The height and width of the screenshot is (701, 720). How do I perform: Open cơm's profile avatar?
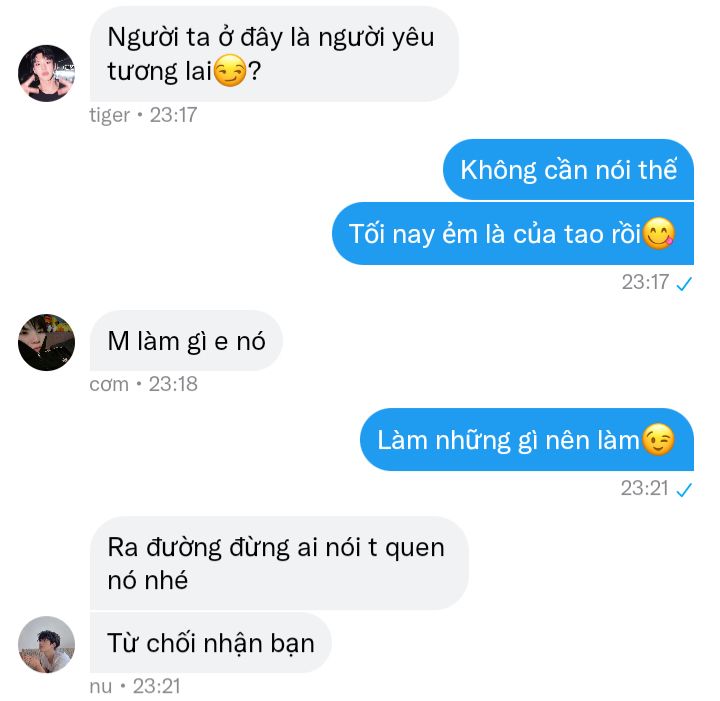tap(46, 342)
